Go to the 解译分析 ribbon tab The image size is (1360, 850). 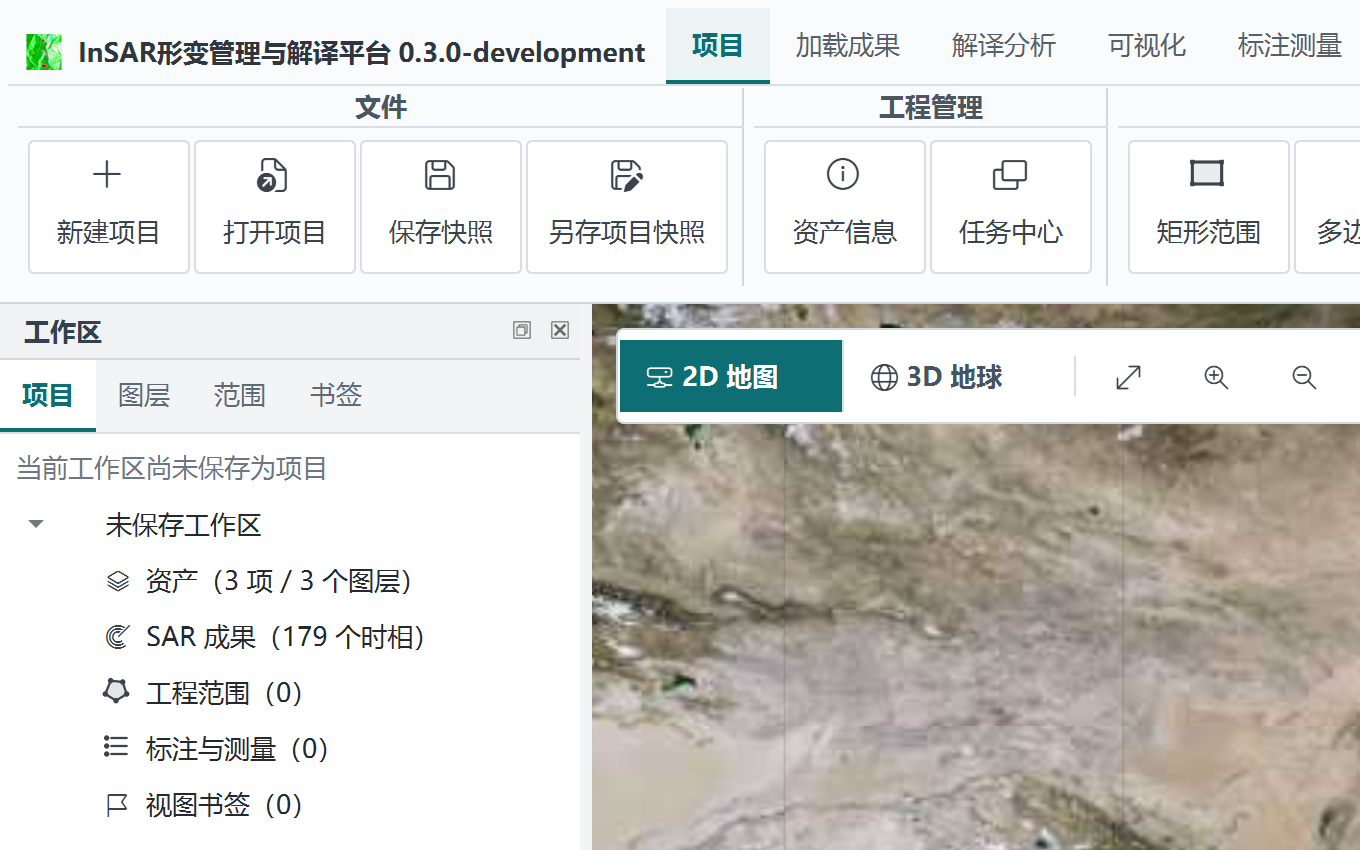(x=1004, y=46)
